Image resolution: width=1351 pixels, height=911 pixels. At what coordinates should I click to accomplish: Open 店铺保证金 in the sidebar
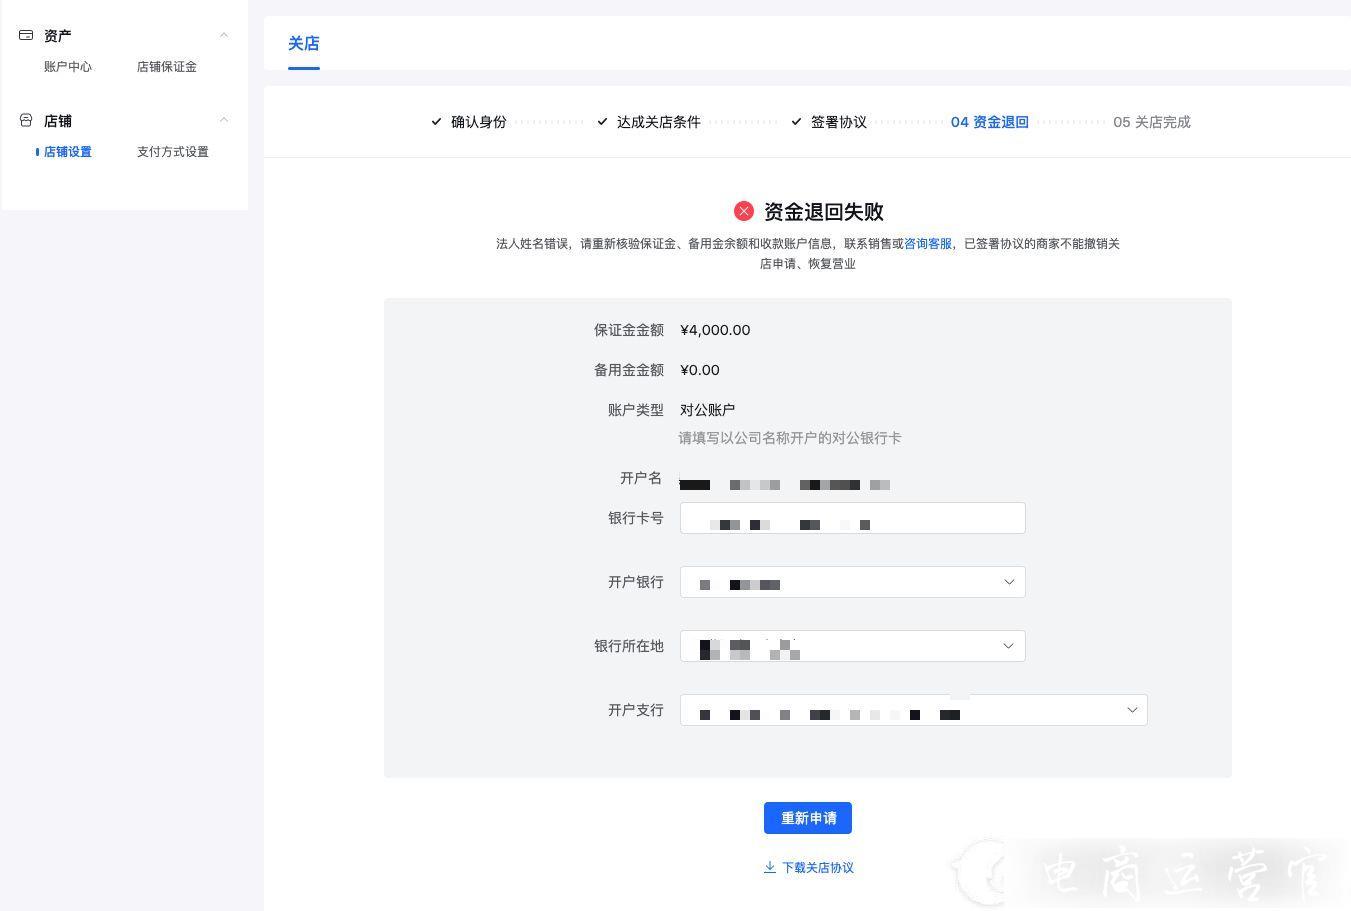click(x=167, y=67)
